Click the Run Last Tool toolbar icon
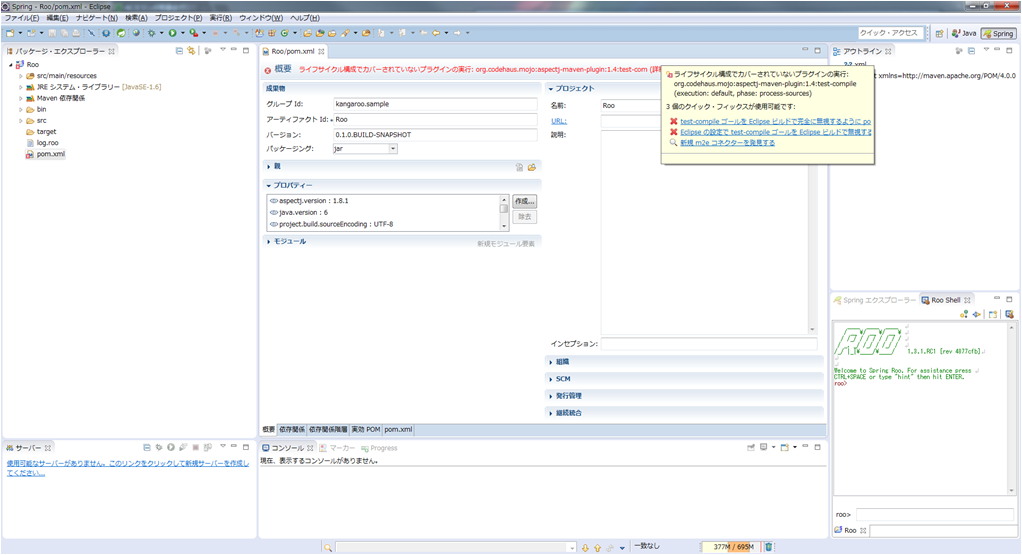 point(194,33)
